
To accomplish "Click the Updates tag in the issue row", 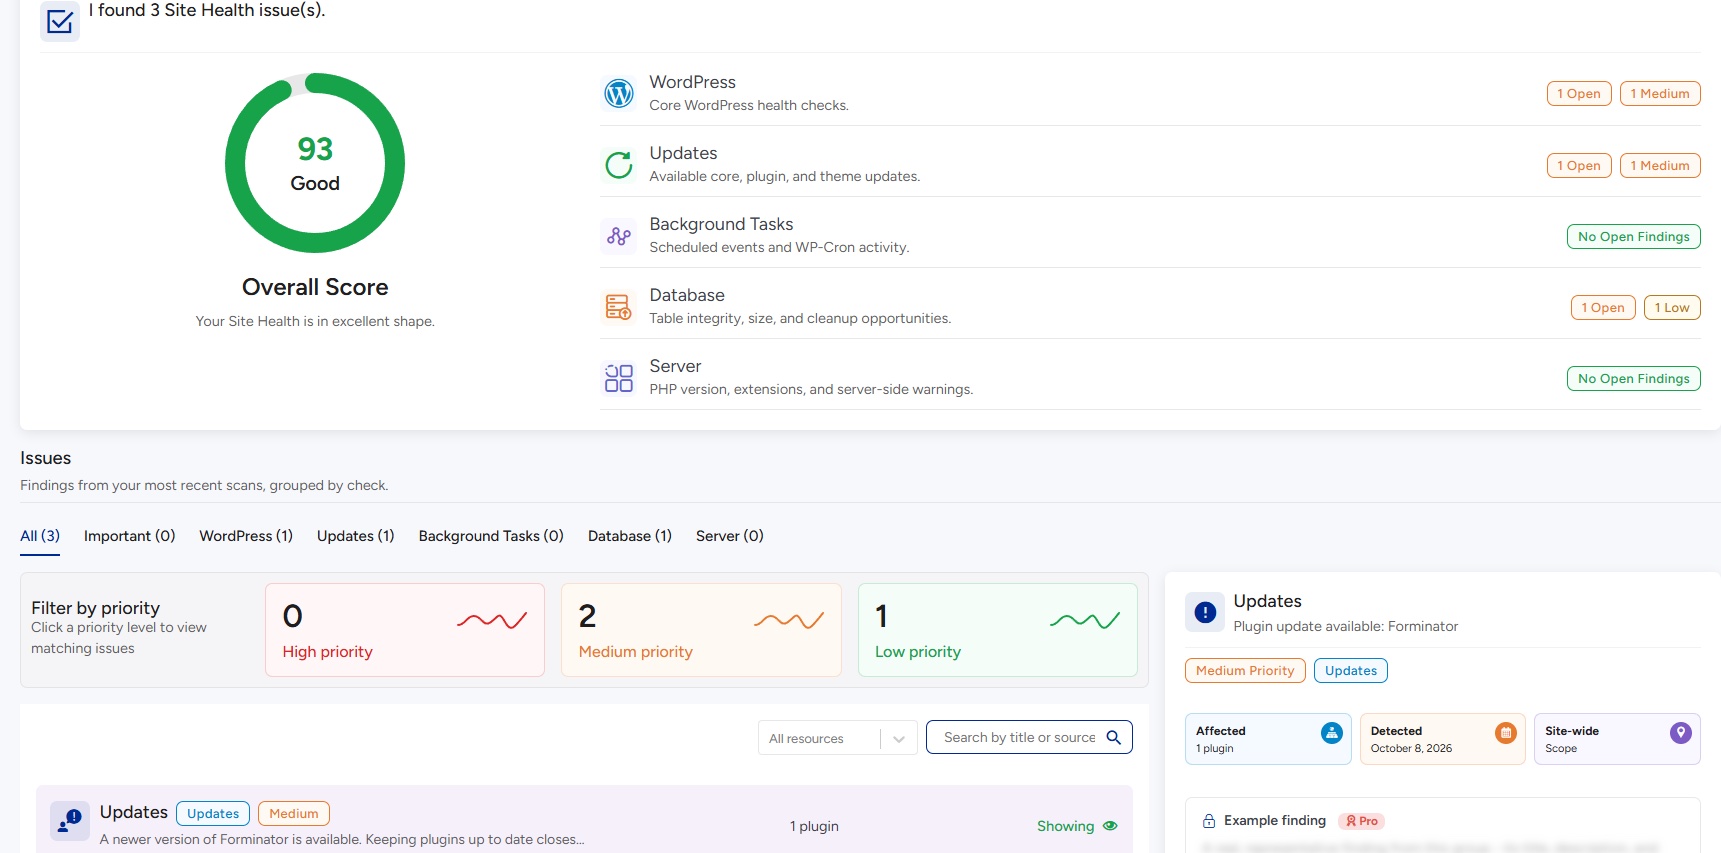I will (x=213, y=813).
